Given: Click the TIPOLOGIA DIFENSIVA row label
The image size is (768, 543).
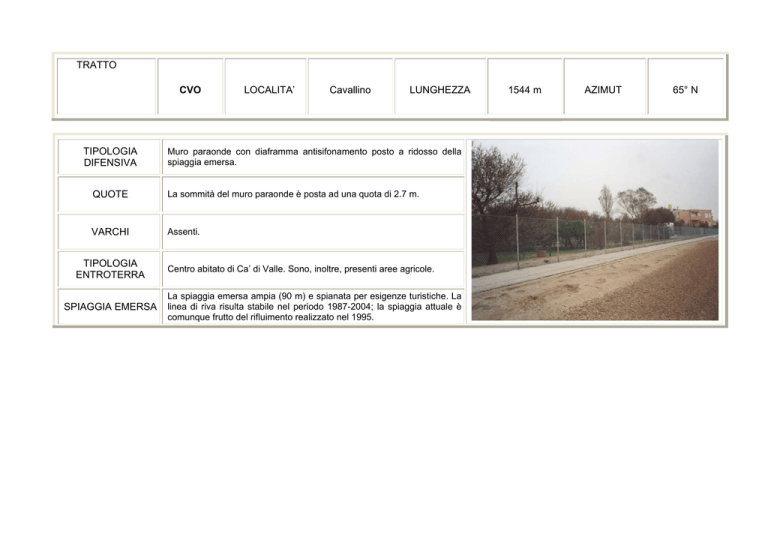Looking at the screenshot, I should pyautogui.click(x=109, y=157).
